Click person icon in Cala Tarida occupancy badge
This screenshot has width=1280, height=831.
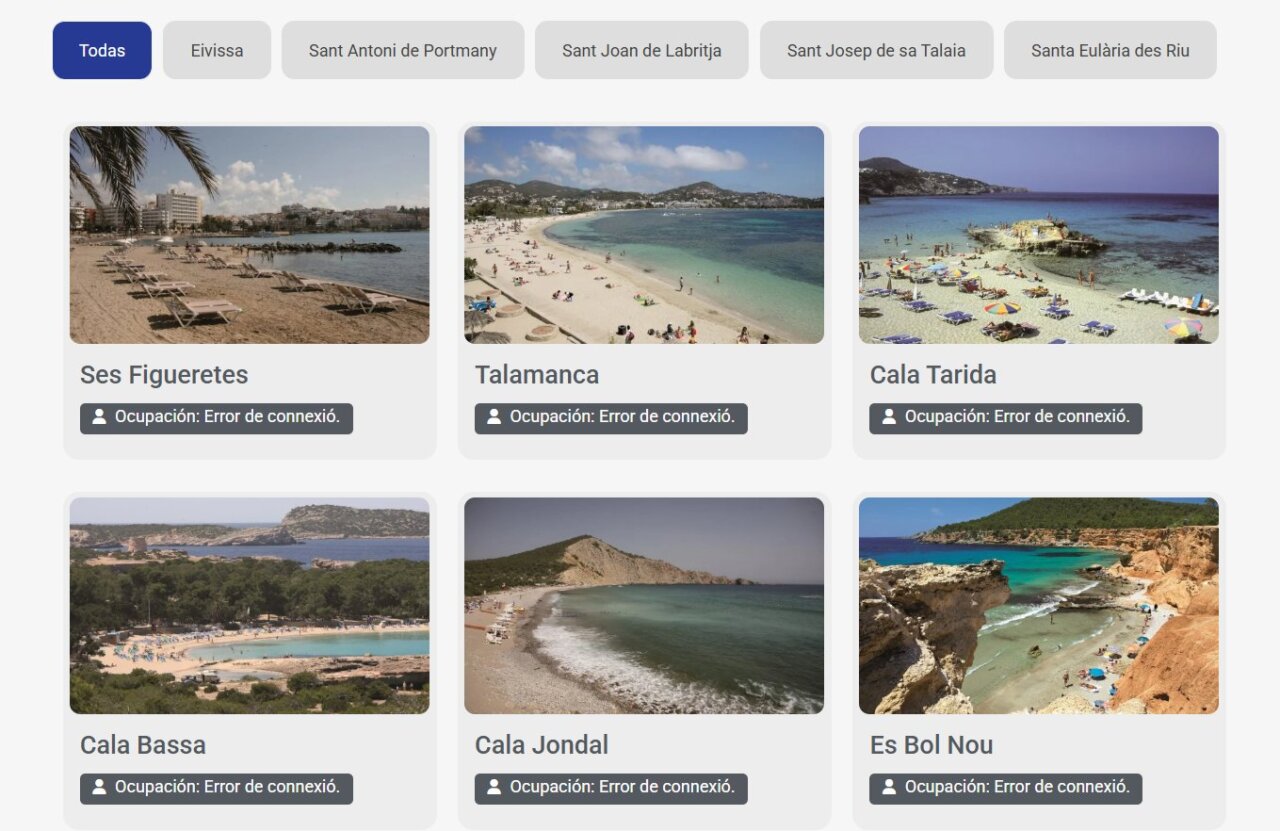coord(889,417)
